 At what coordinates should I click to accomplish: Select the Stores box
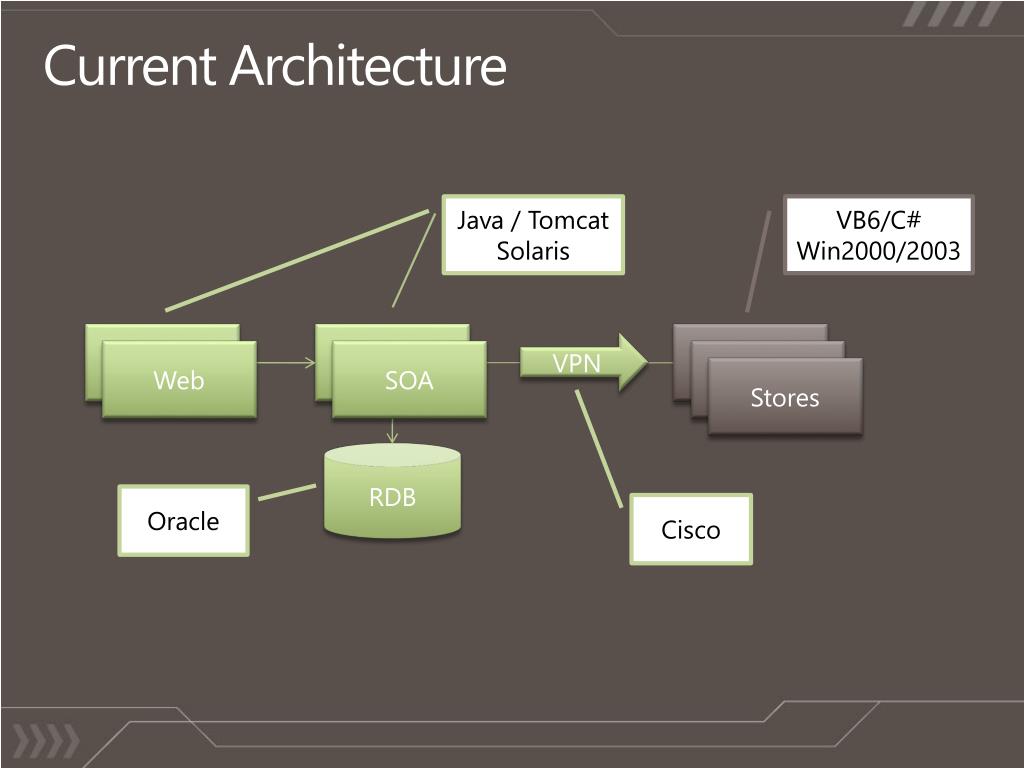(785, 396)
